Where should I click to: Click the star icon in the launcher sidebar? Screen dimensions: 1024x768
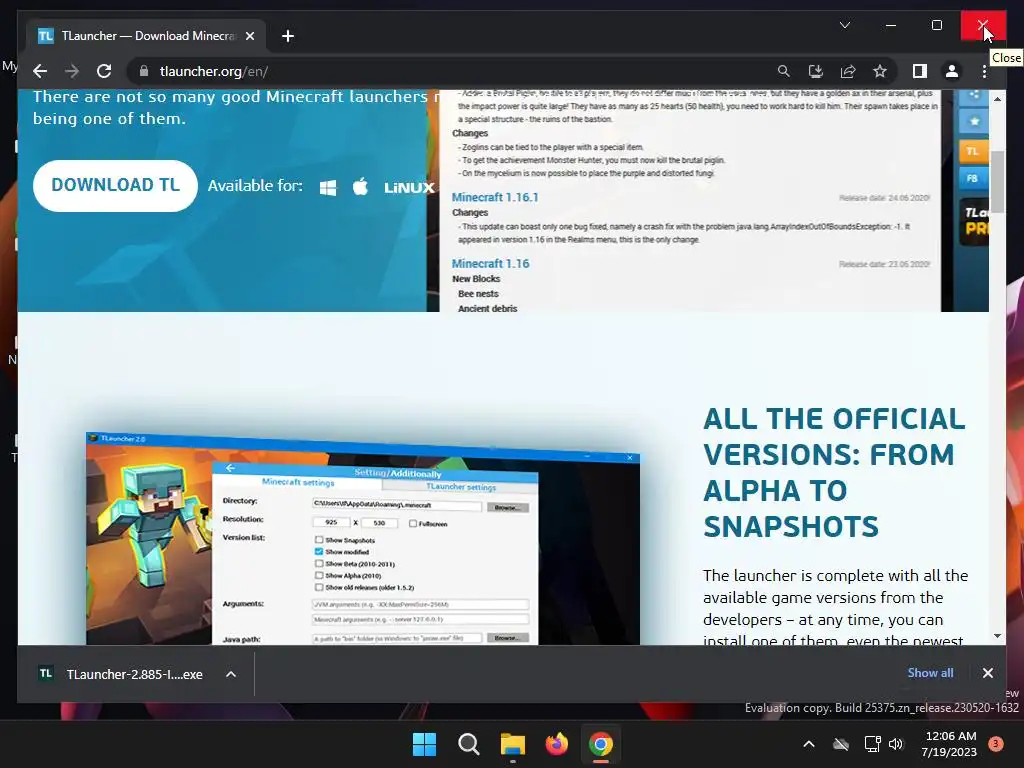(974, 121)
